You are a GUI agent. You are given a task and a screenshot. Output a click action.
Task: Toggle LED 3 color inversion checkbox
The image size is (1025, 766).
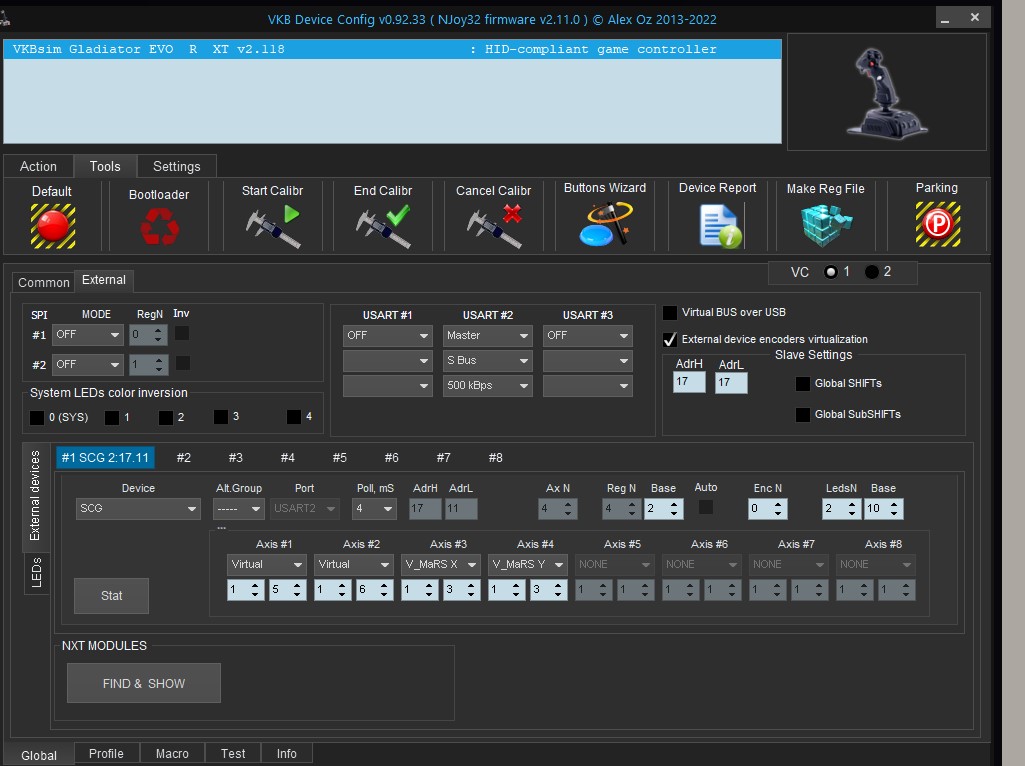(221, 417)
